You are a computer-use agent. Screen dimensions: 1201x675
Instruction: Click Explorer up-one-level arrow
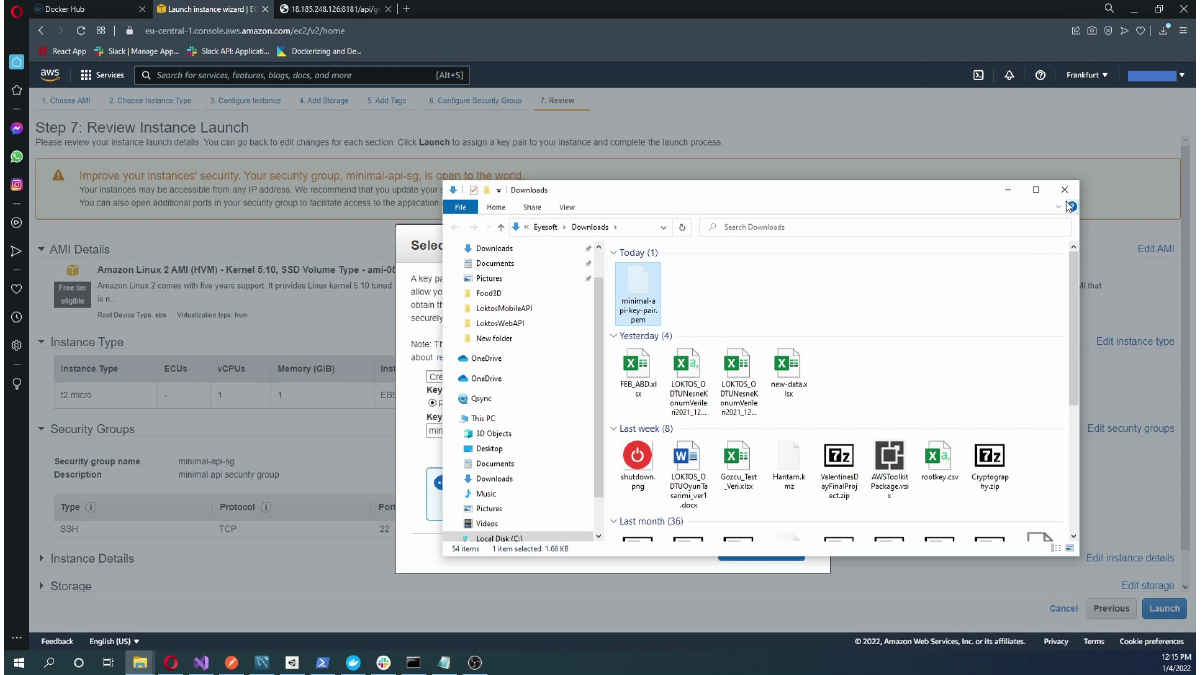pyautogui.click(x=500, y=227)
